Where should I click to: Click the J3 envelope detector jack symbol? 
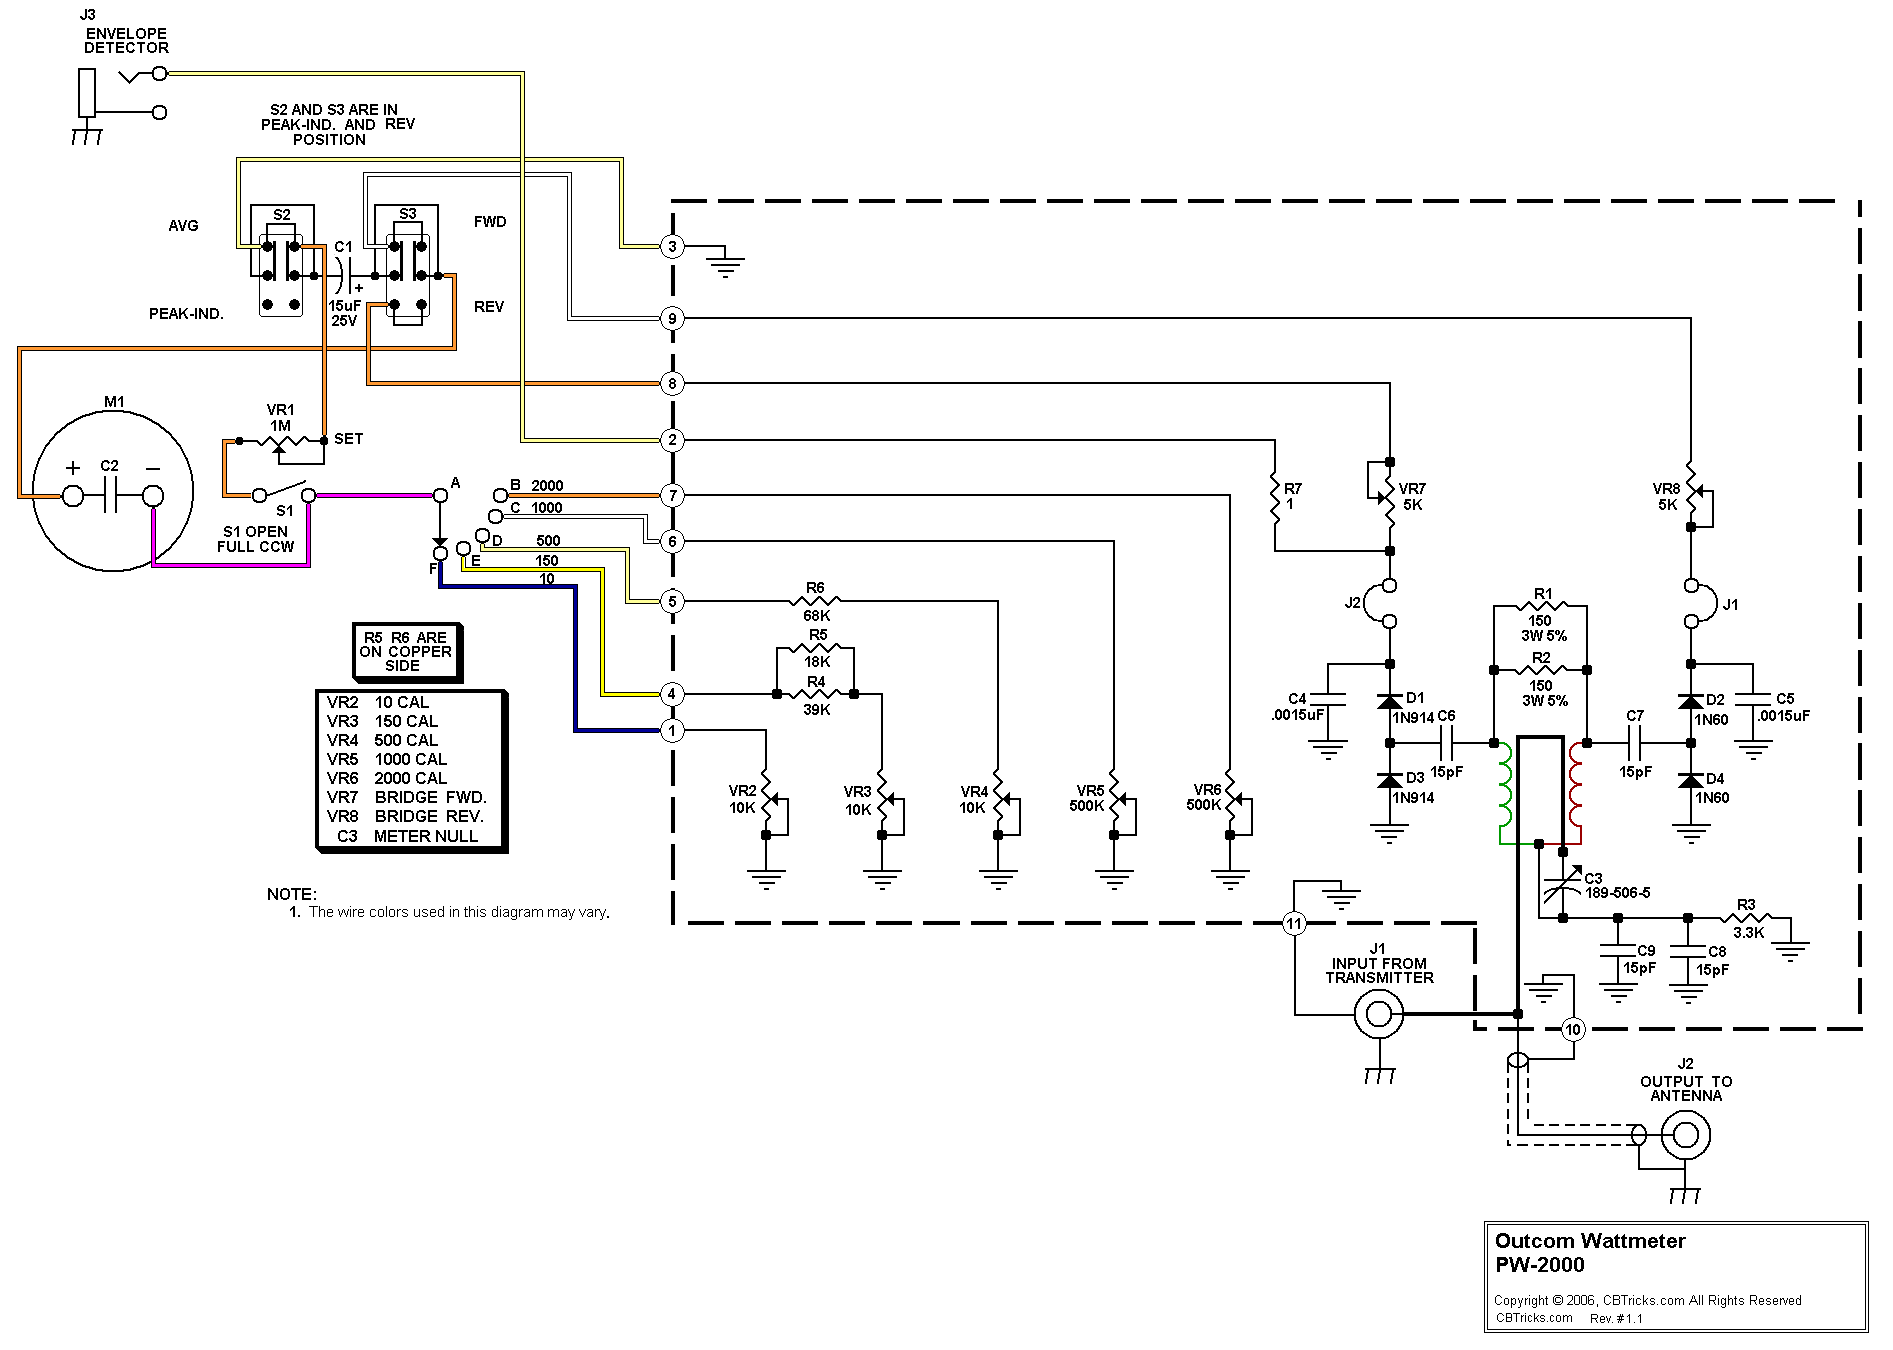point(88,93)
